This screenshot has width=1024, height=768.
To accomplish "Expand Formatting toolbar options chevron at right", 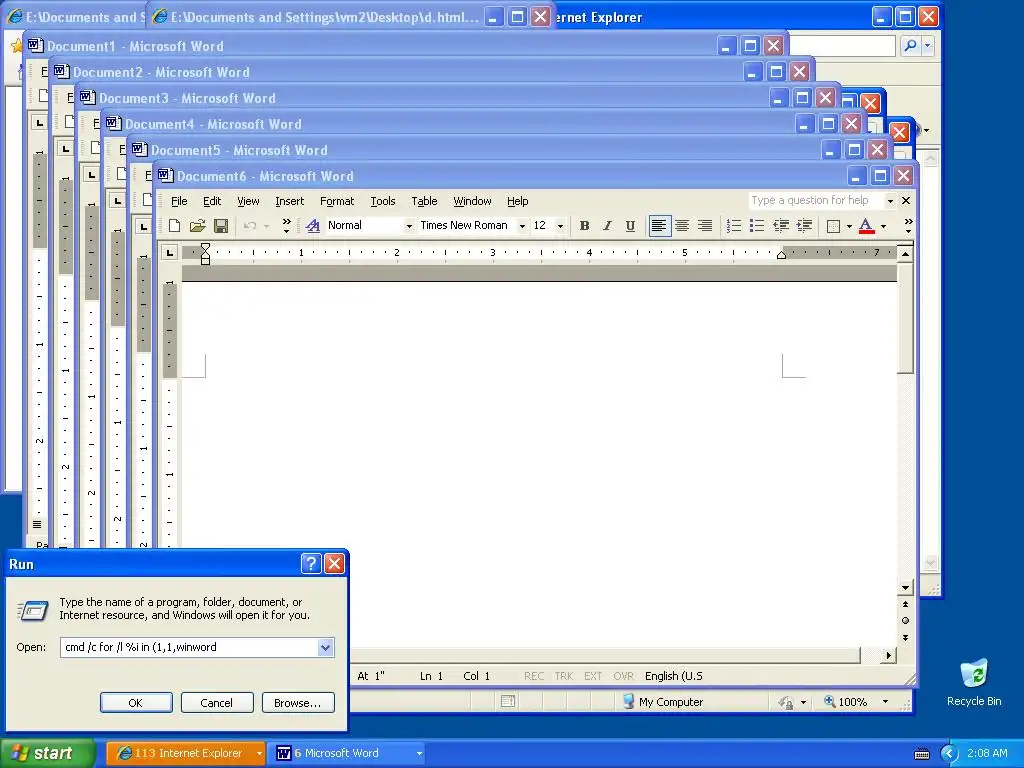I will (x=908, y=226).
